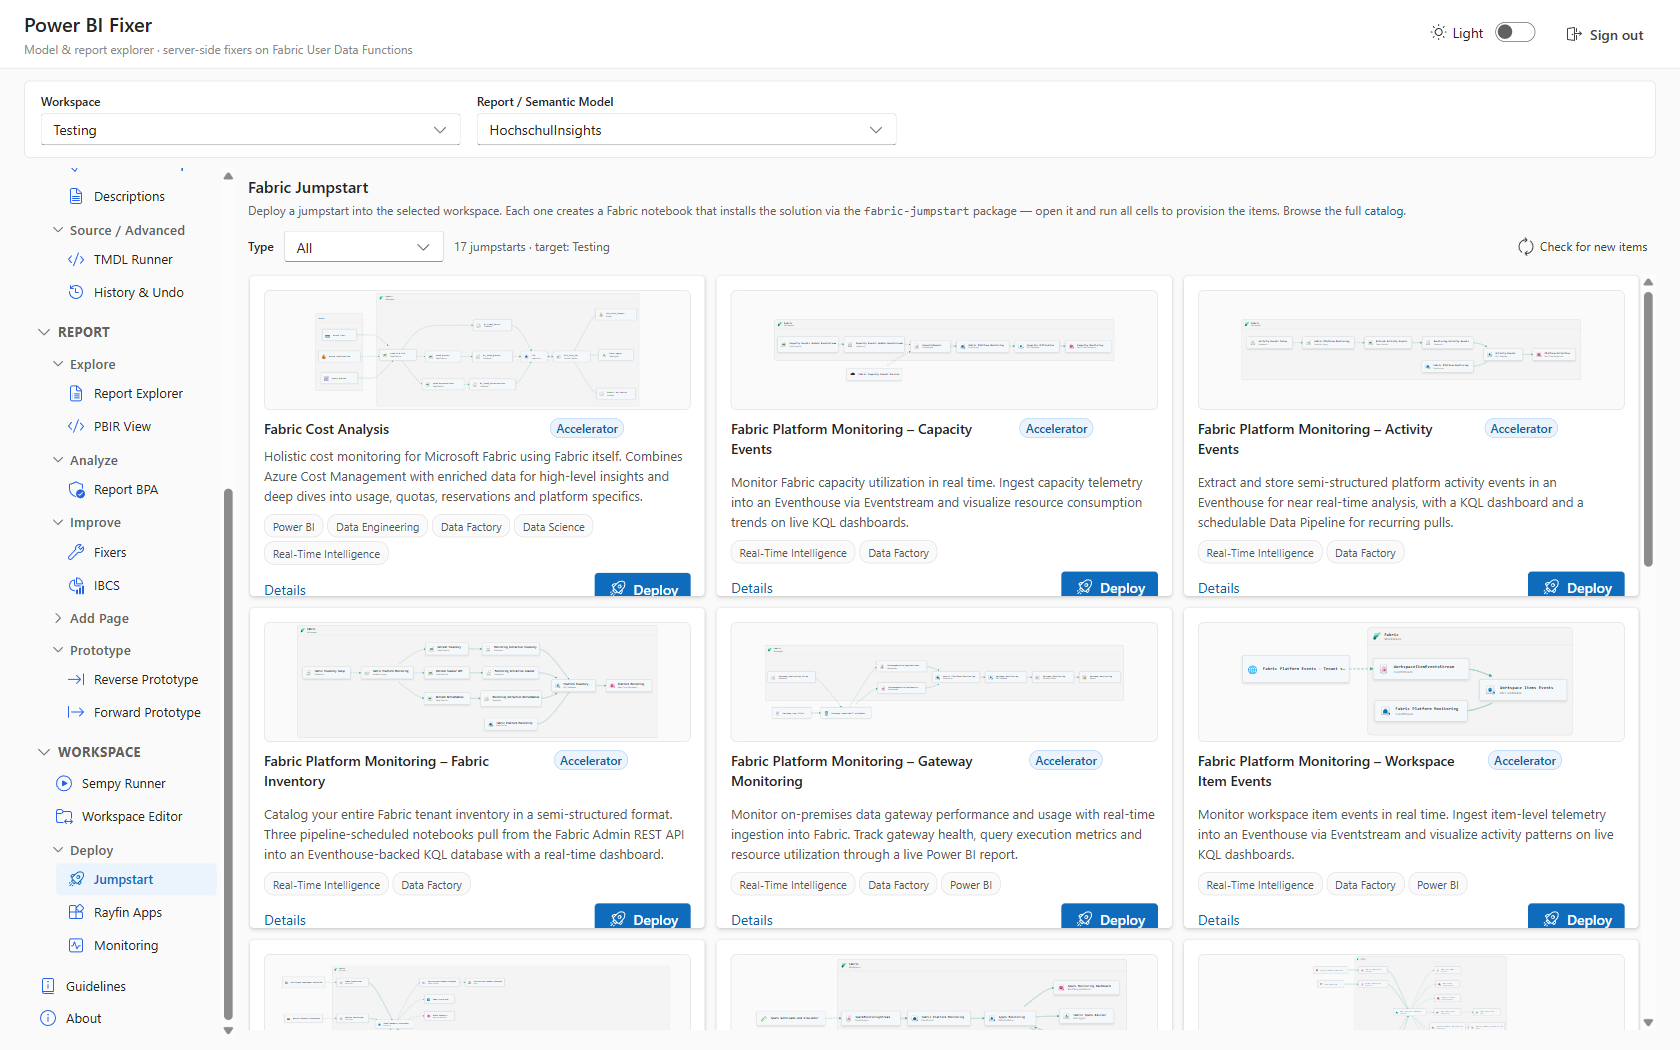Click the About info icon
Screen dimensions: 1680x1050
click(x=48, y=1019)
